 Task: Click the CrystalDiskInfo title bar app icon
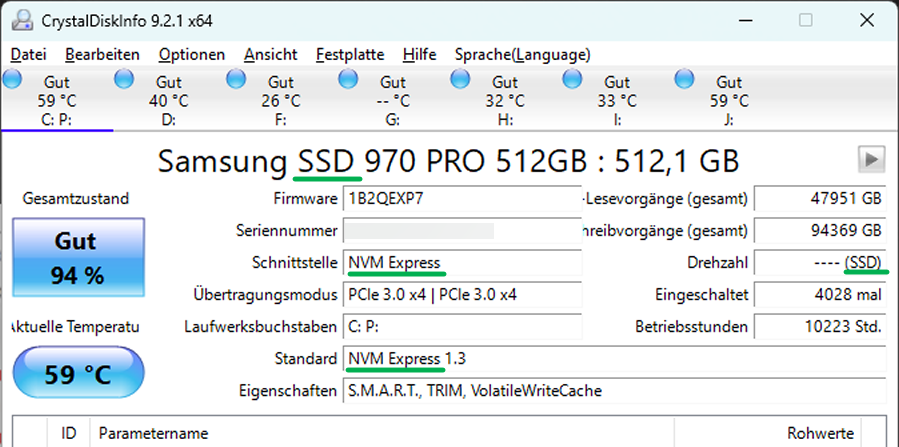pyautogui.click(x=22, y=21)
